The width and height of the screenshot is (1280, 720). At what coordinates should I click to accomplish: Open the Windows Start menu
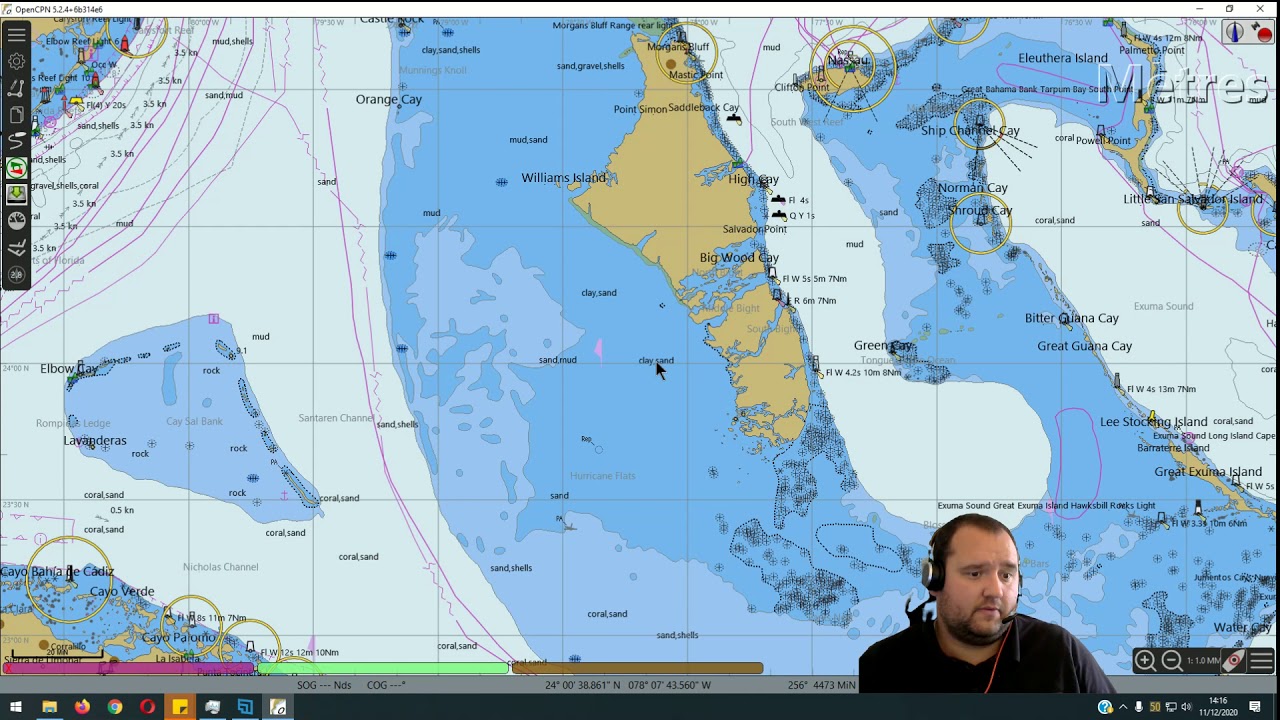16,708
